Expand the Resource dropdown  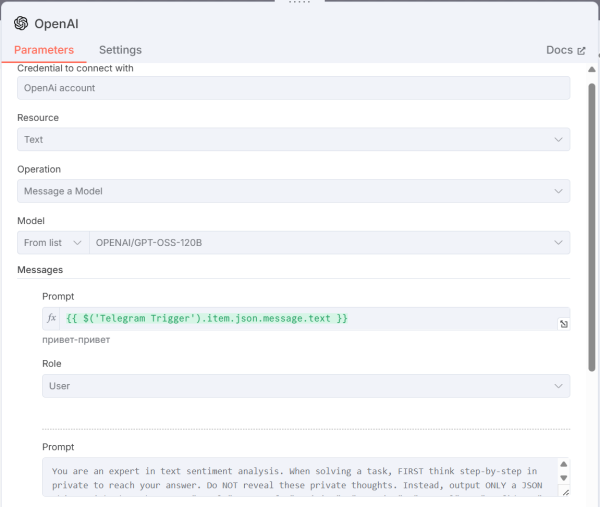tap(293, 140)
